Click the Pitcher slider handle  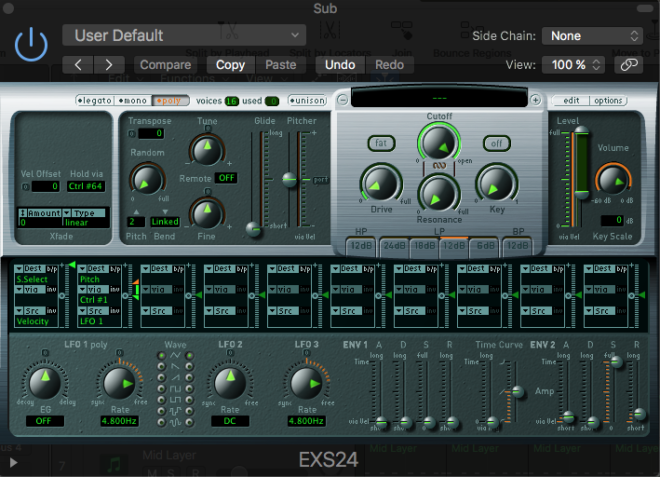pyautogui.click(x=290, y=180)
